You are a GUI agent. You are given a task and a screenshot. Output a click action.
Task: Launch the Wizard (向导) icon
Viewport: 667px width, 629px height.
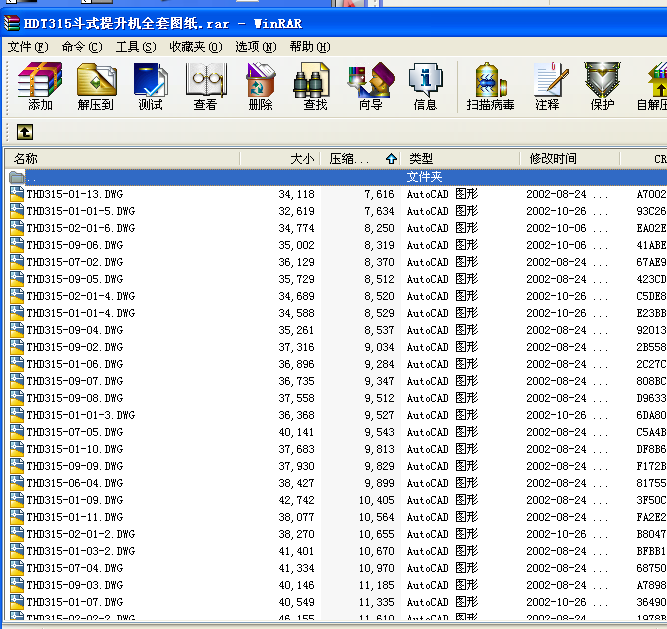point(371,86)
